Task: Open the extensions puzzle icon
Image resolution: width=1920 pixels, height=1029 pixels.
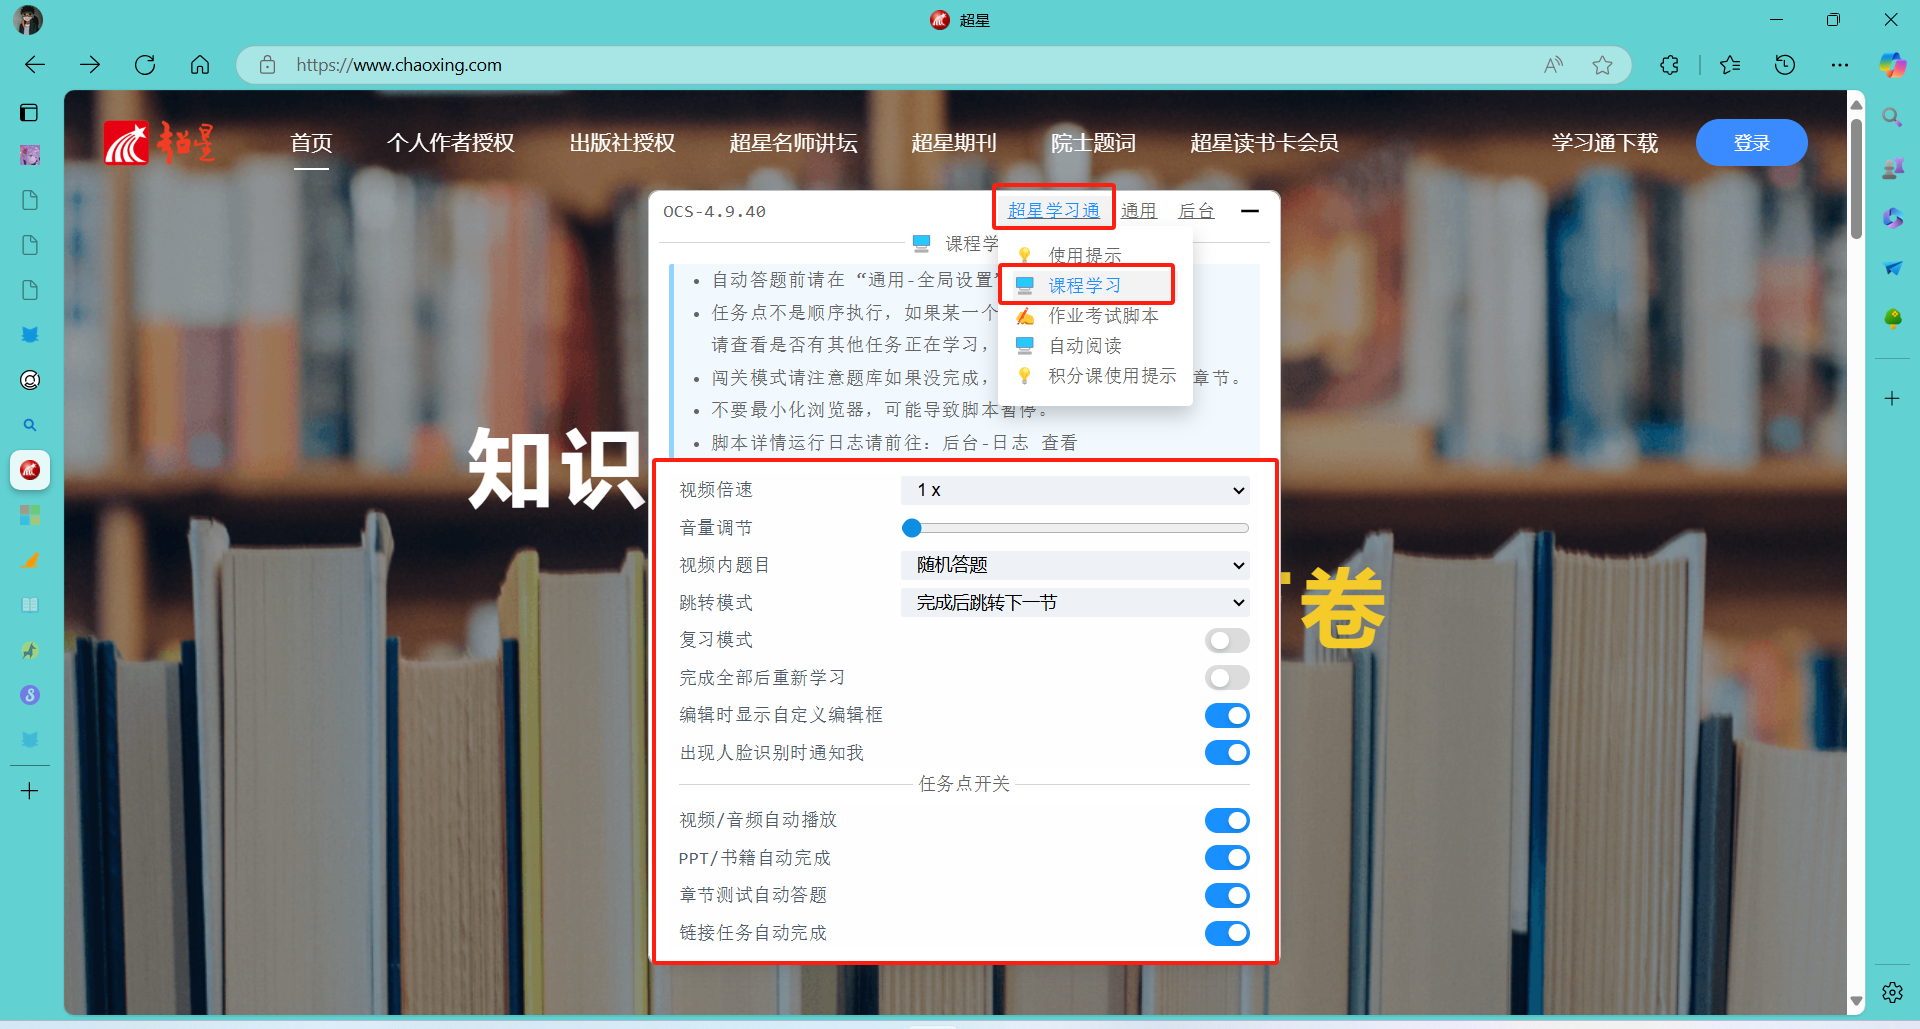Action: click(1669, 65)
